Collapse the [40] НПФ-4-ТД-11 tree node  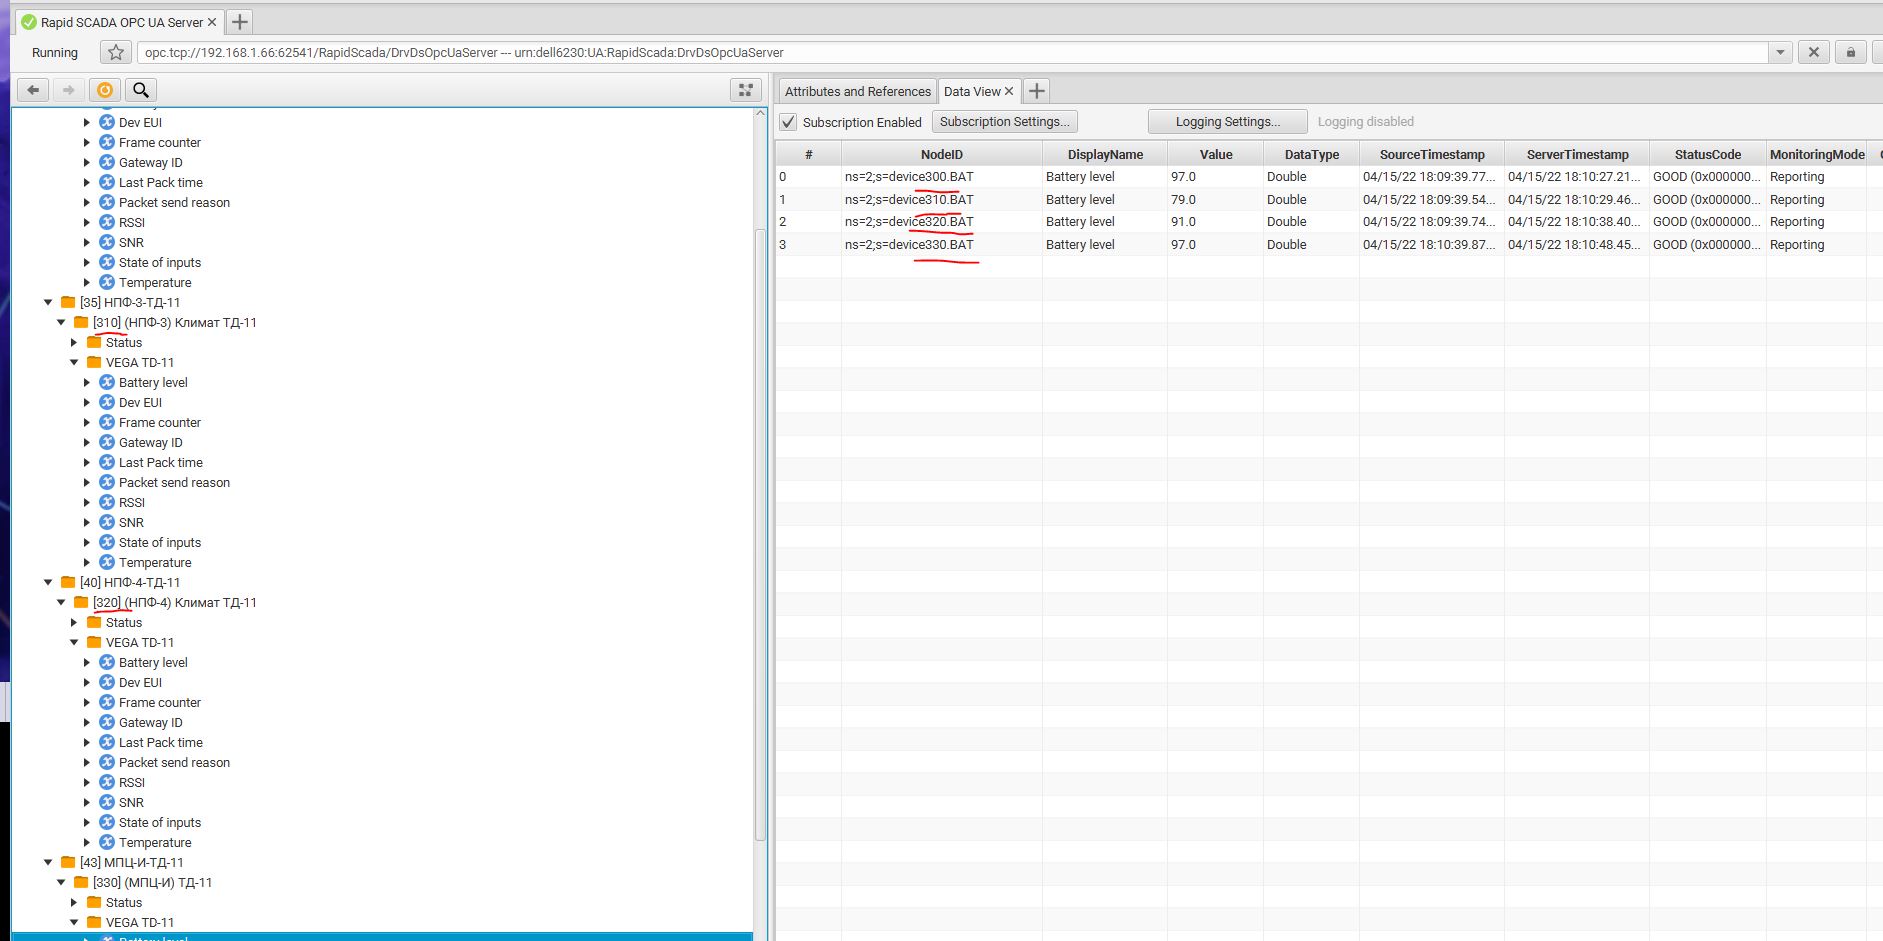[48, 582]
